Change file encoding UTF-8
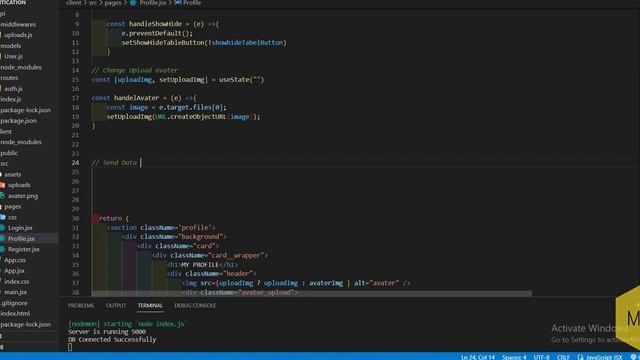Screen dimensions: 640x360 click(542, 357)
